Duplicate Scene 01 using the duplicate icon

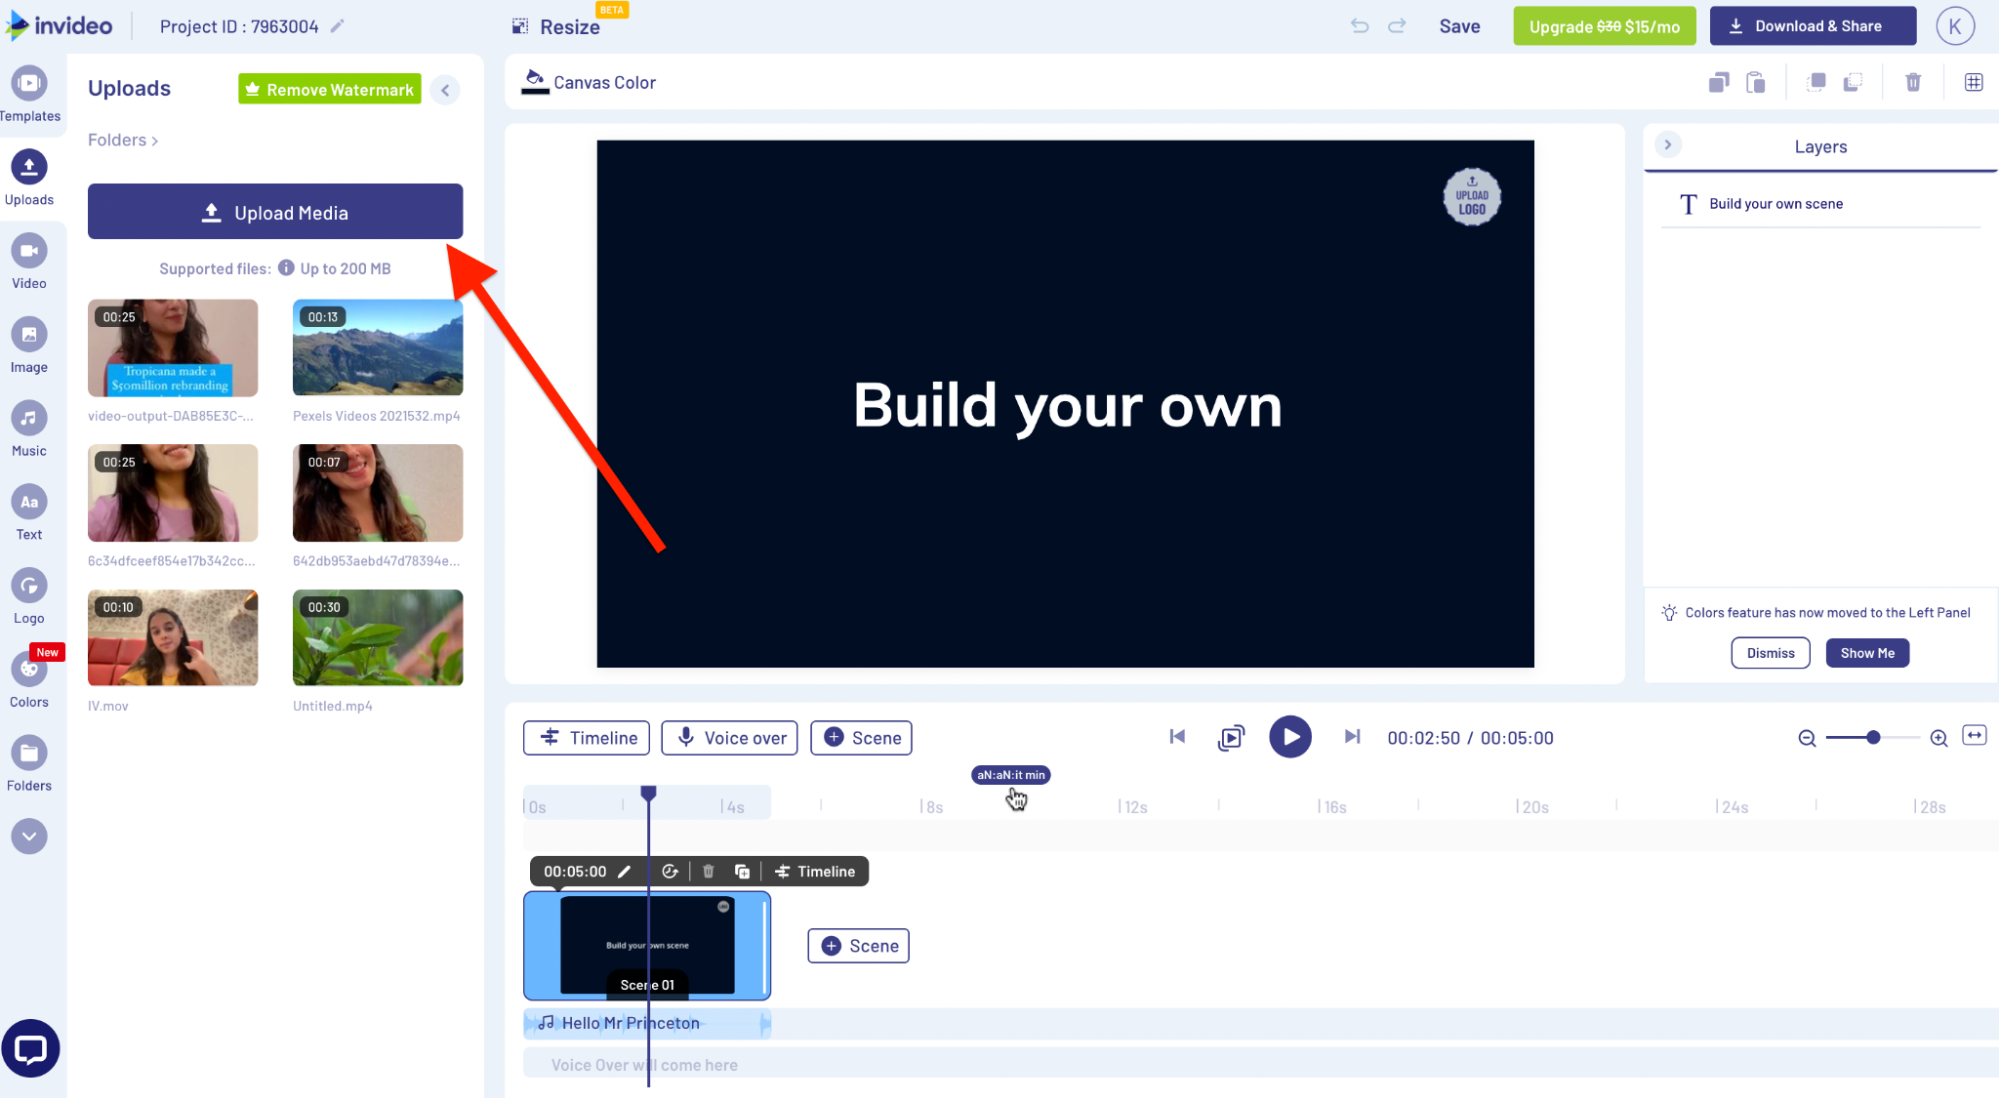click(742, 871)
